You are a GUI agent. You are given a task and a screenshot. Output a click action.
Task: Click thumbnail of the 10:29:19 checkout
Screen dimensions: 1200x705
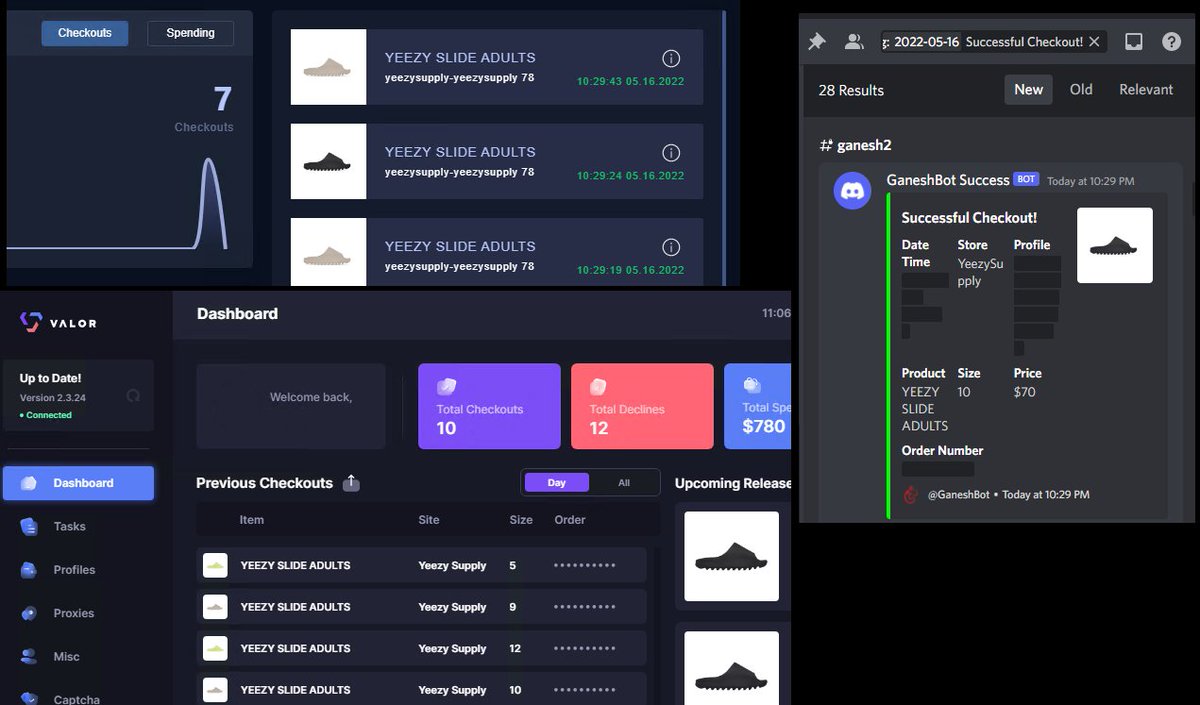328,252
